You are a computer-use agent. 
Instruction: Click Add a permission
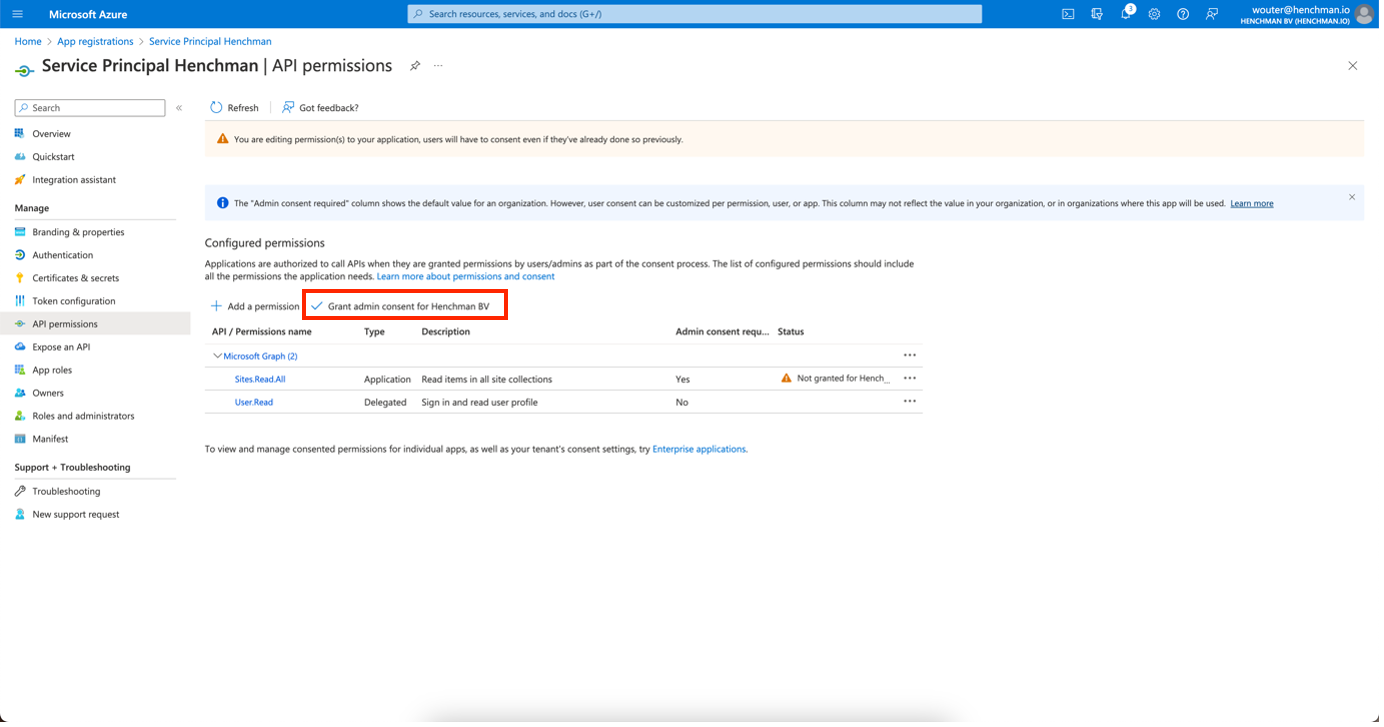(x=255, y=306)
